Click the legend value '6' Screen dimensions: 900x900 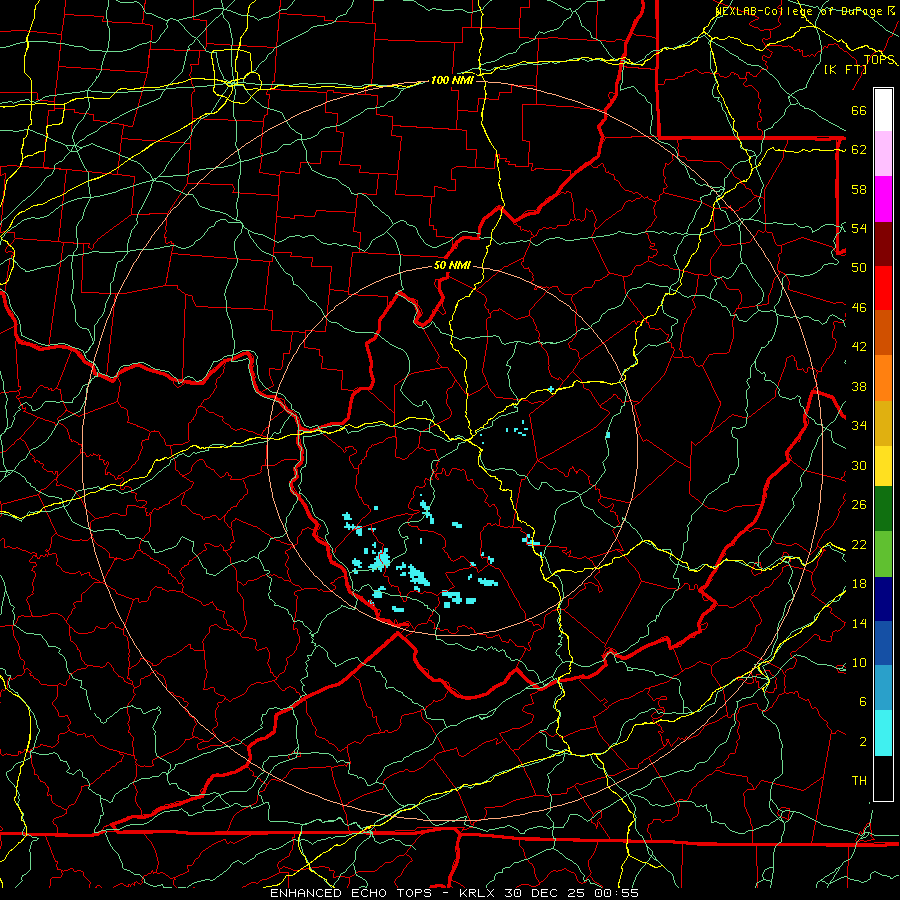(862, 701)
